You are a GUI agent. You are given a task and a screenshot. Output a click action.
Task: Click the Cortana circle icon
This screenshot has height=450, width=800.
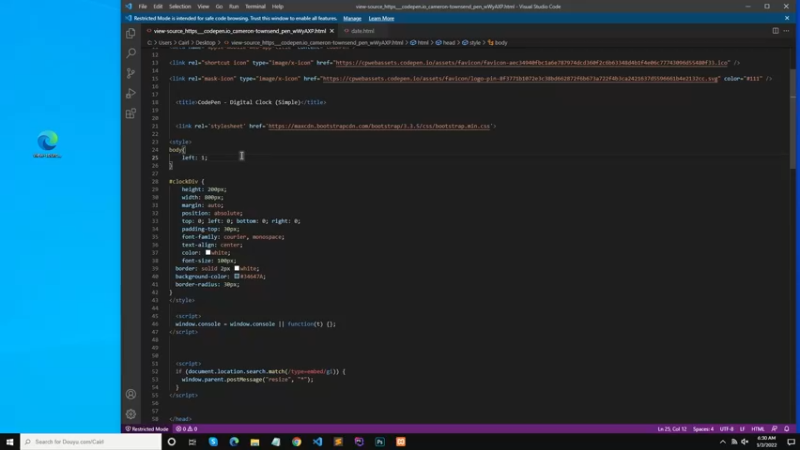tap(171, 442)
